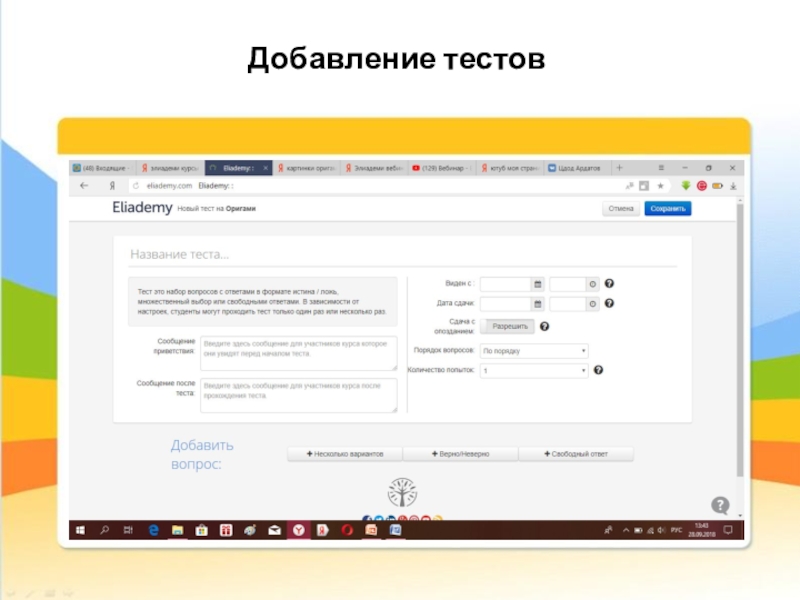Viewport: 800px width, 600px height.
Task: Add 'Несколько вариантов' question
Action: (x=345, y=454)
